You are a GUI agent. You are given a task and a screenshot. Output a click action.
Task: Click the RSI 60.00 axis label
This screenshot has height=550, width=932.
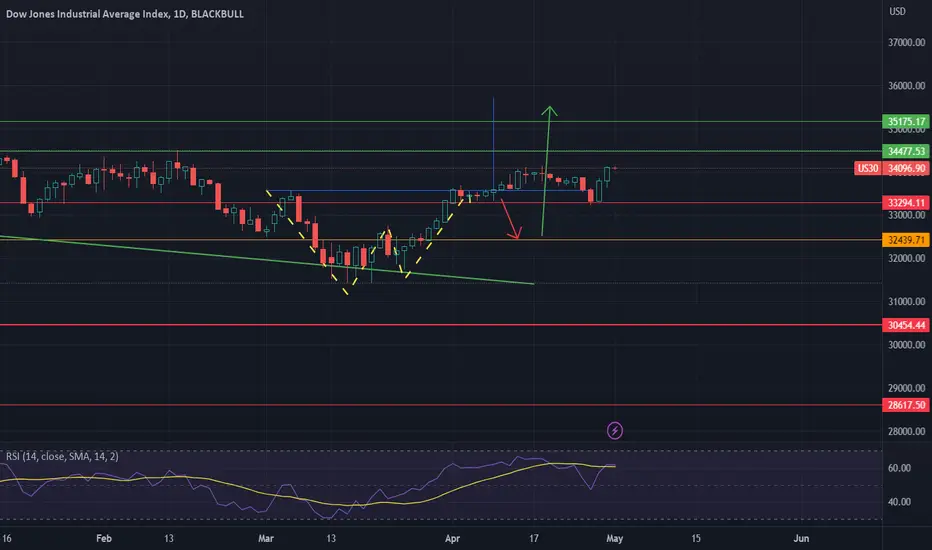tap(899, 468)
